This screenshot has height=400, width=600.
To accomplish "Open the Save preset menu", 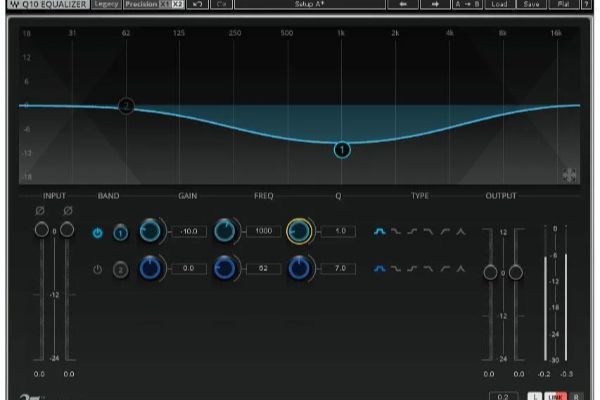I will (x=531, y=4).
